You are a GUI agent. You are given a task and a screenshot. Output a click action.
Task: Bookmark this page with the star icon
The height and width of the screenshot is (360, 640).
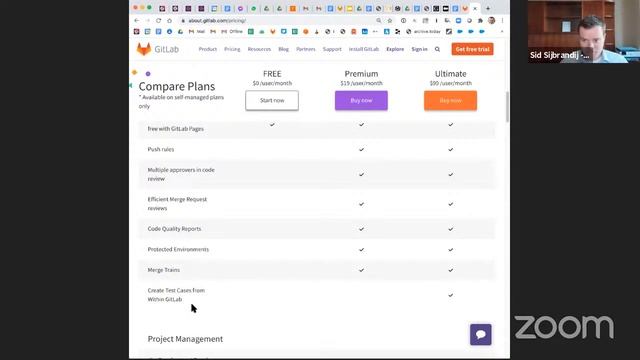point(390,20)
